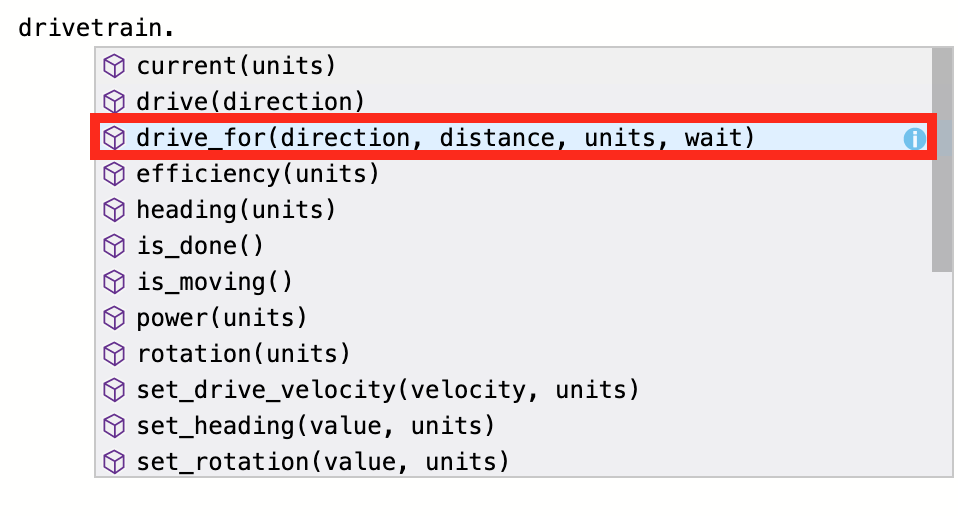Screen dimensions: 958x516
Task: Select rotation(units) in the suggestion list
Action: (243, 354)
